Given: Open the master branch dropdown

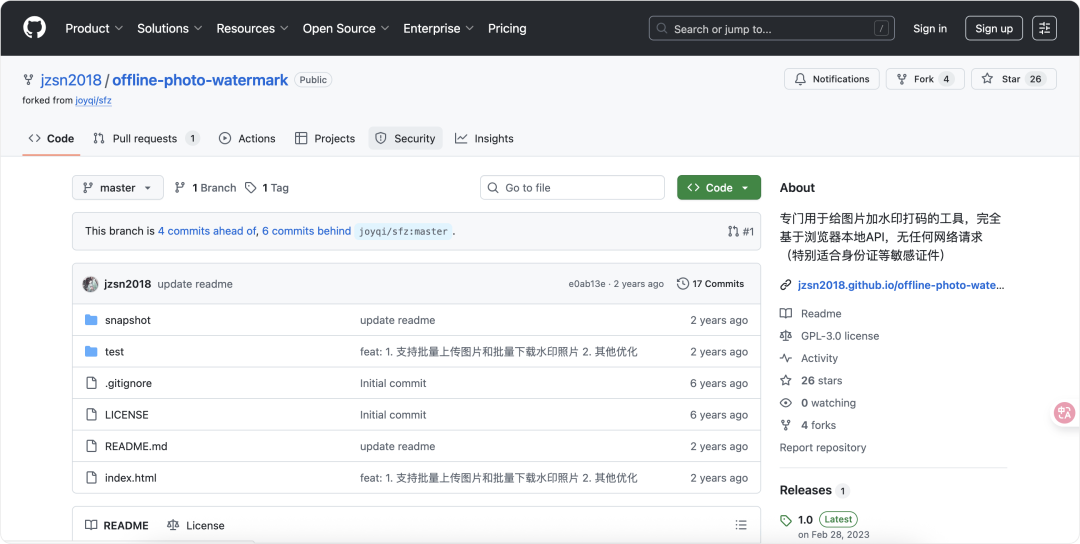Looking at the screenshot, I should [118, 187].
